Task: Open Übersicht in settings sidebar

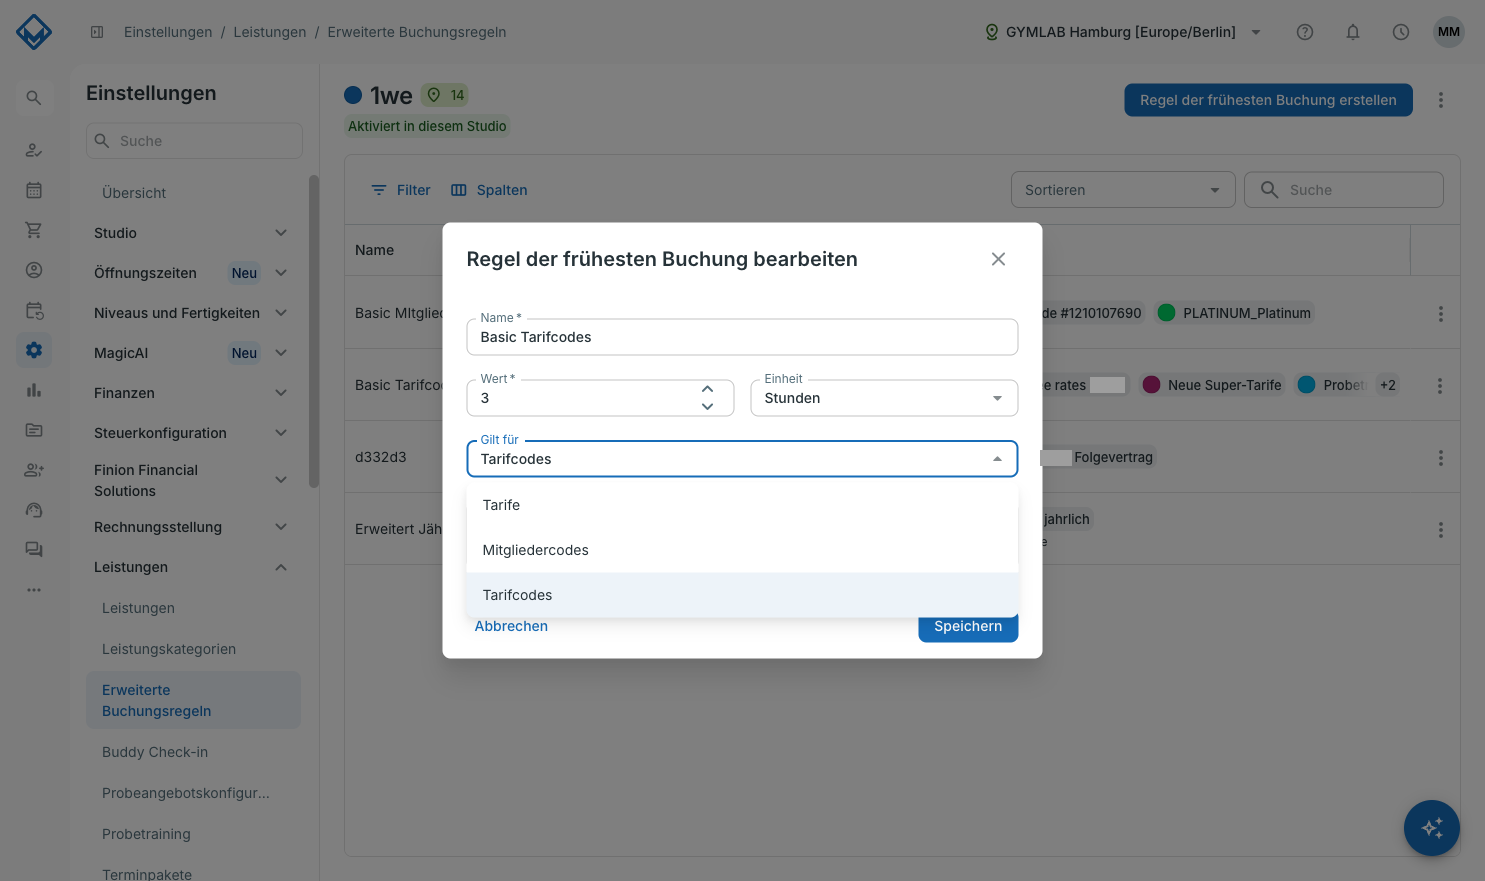Action: coord(134,193)
